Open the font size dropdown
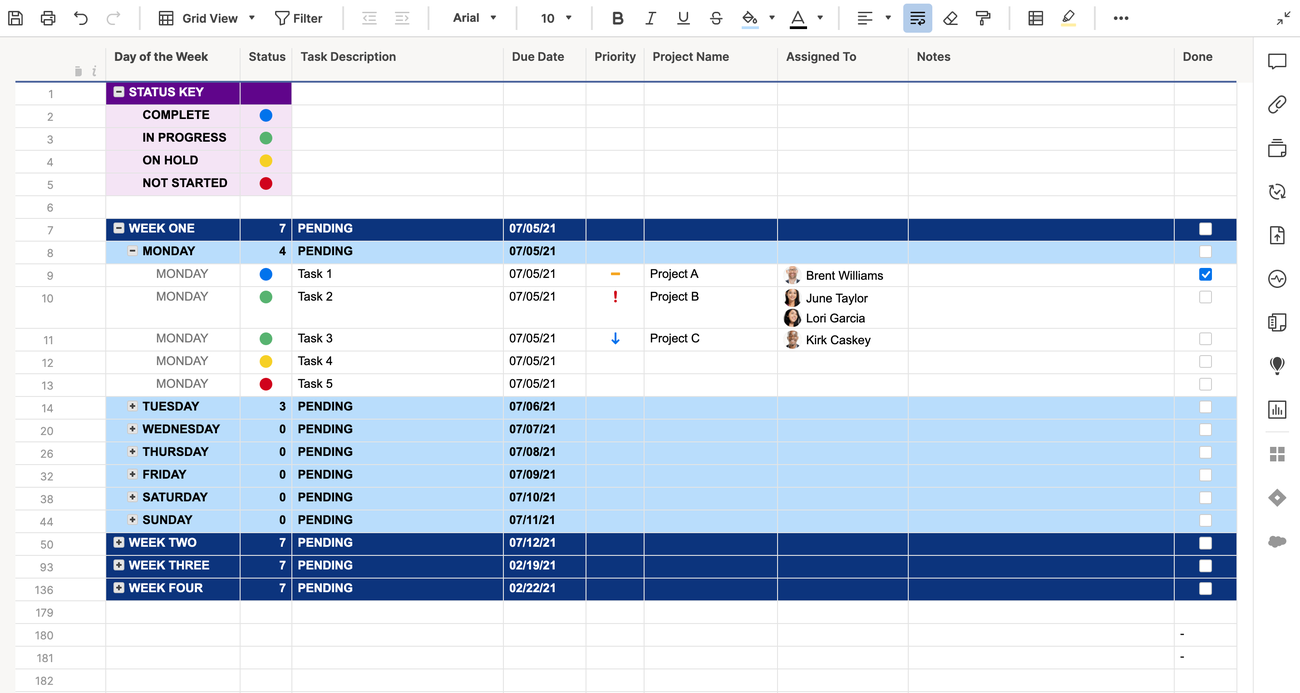Viewport: 1300px width, 693px height. [555, 17]
